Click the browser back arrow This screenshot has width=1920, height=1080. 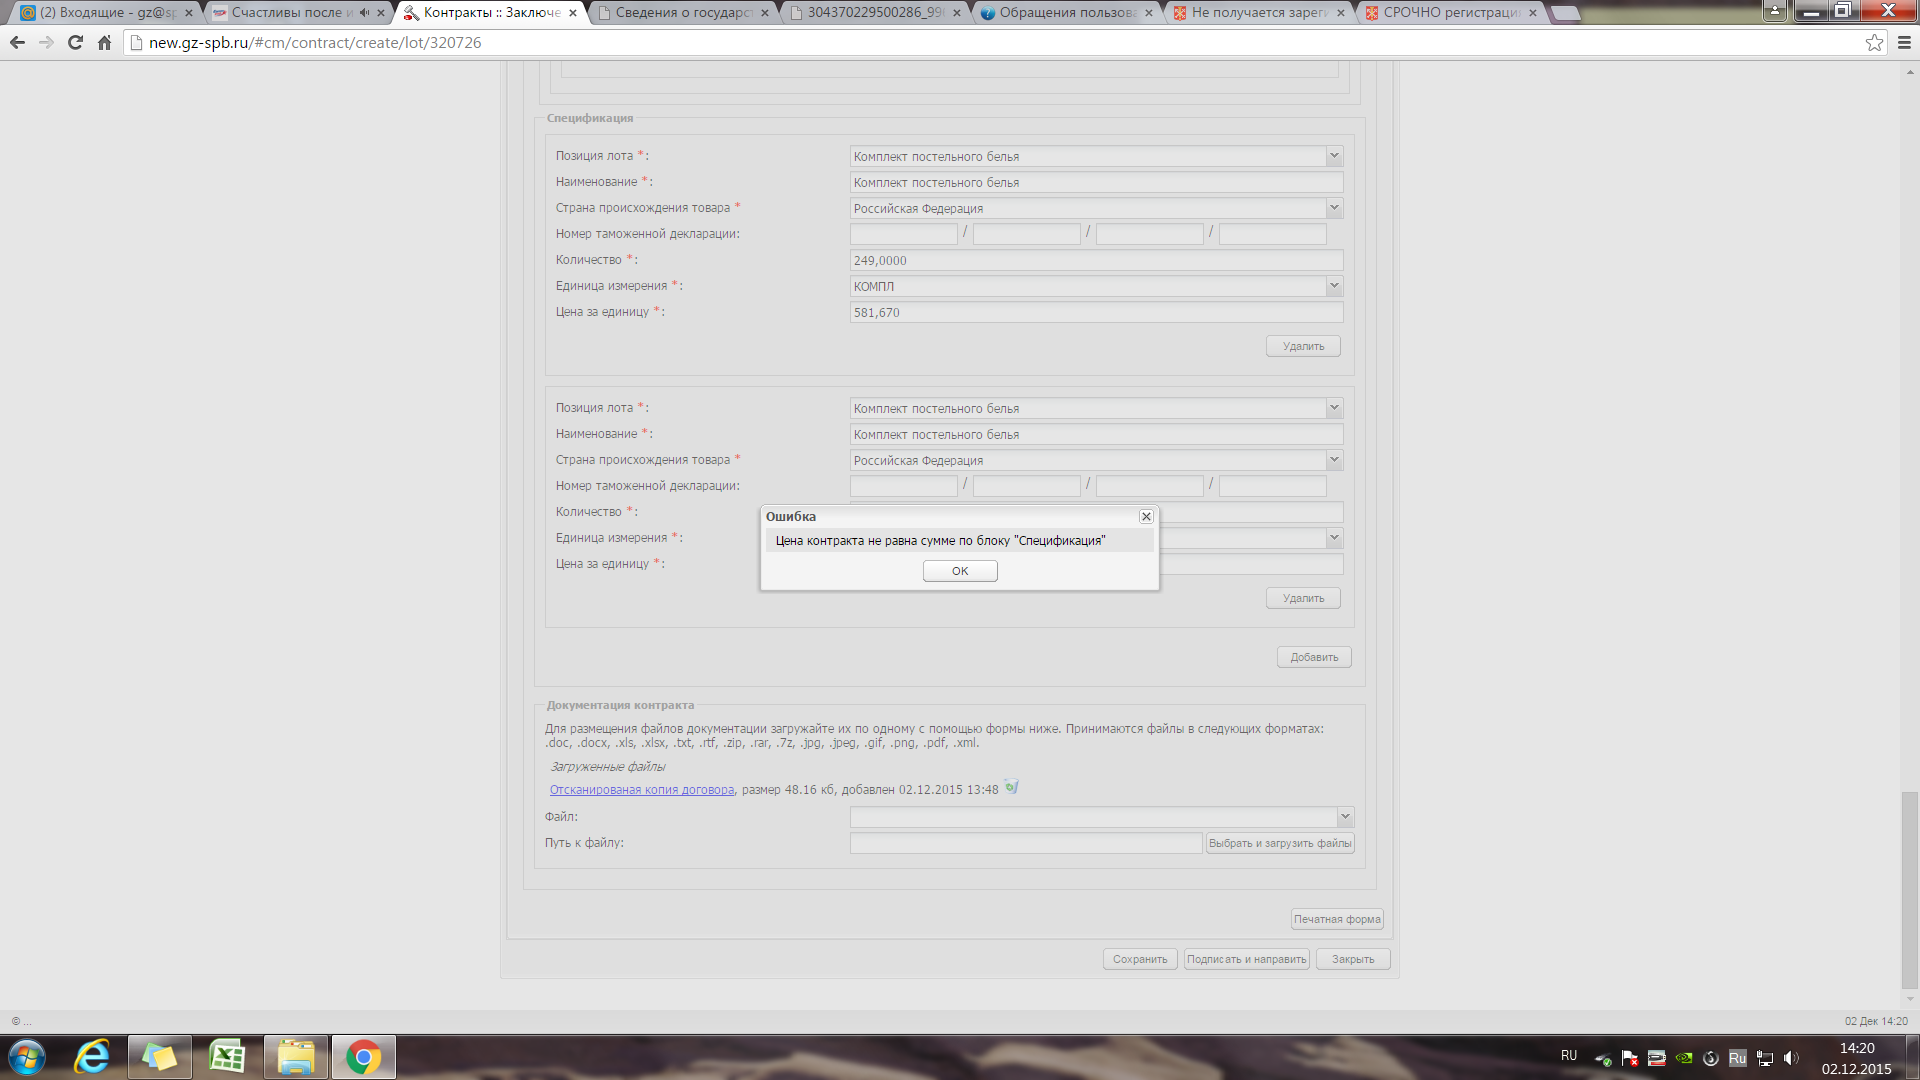[x=17, y=42]
